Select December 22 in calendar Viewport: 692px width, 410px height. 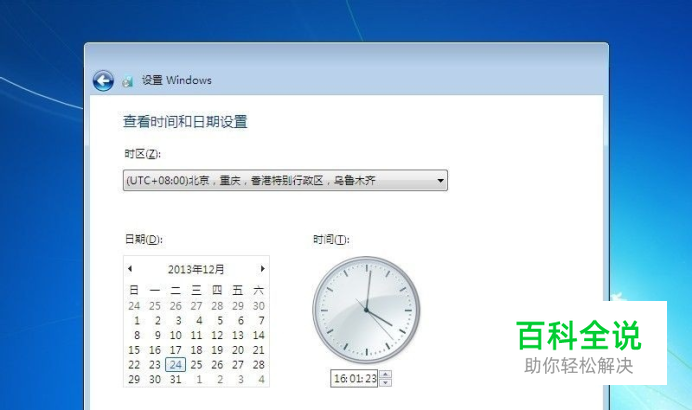(134, 365)
